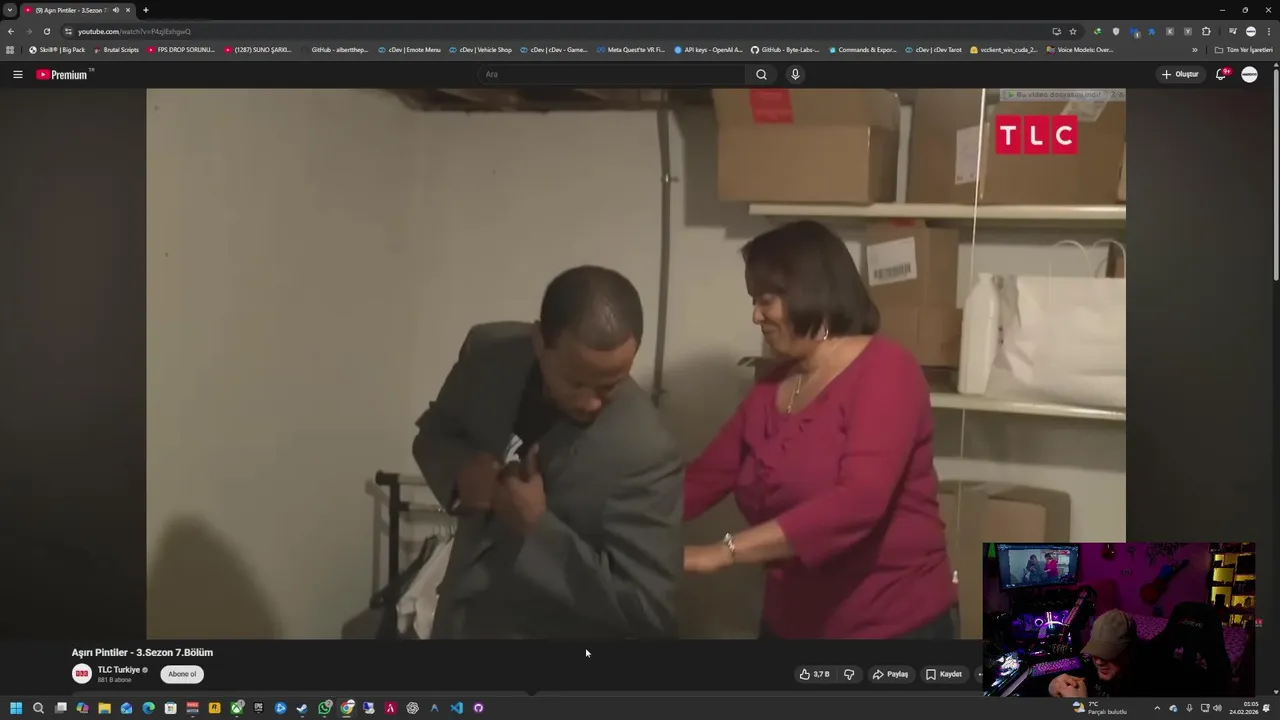1280x720 pixels.
Task: Open the Chrome three-dot menu
Action: [x=1268, y=31]
